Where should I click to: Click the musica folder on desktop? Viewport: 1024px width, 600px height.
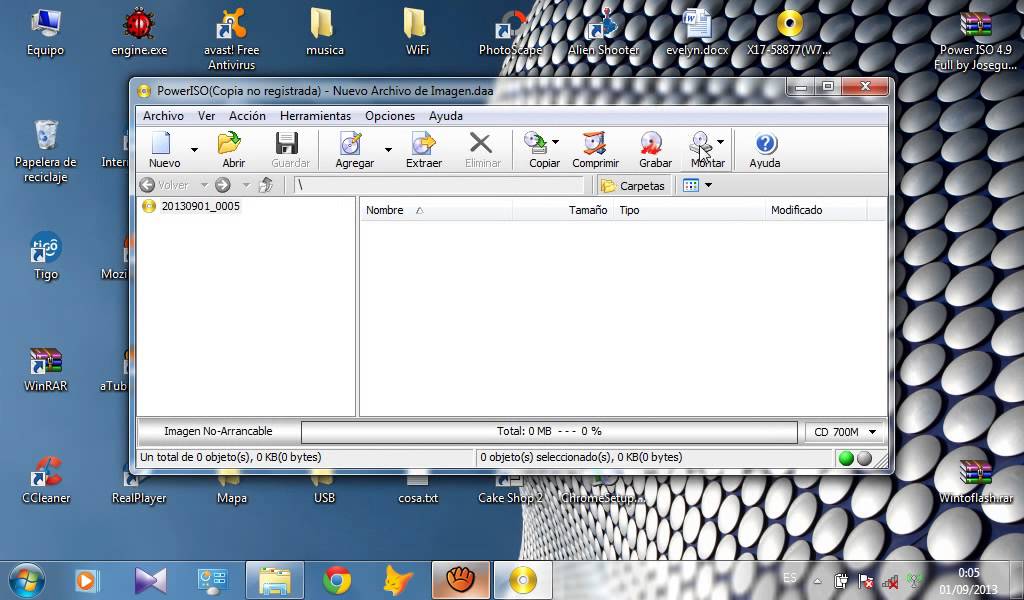click(325, 32)
